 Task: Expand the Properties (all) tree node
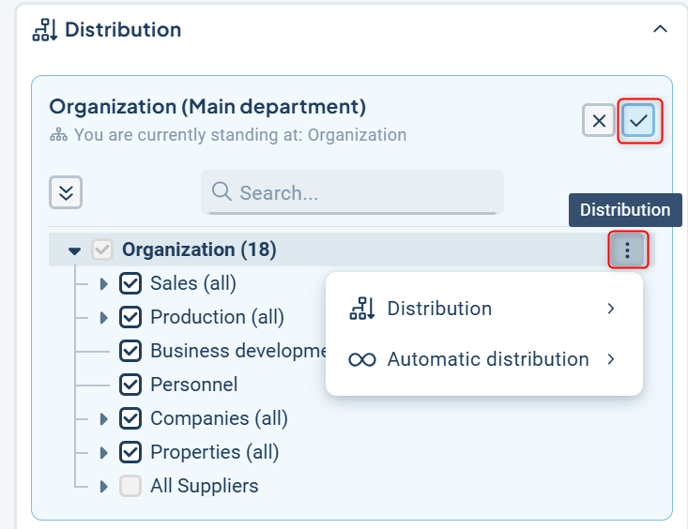103,453
